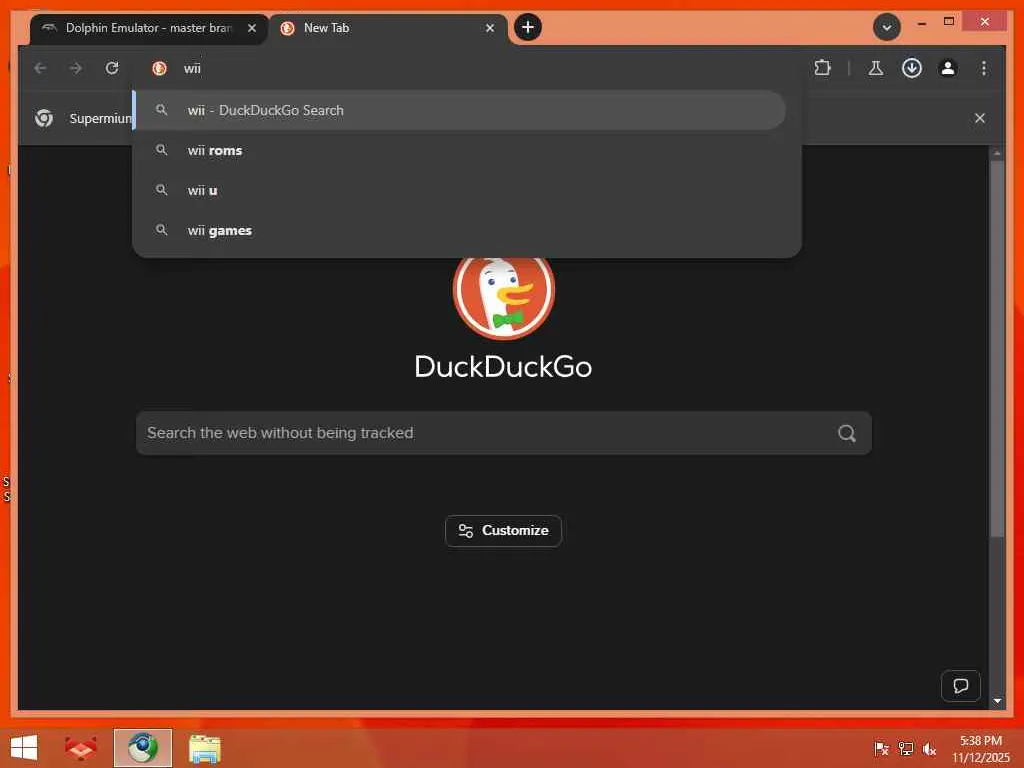This screenshot has width=1024, height=768.
Task: Close the Dolphin Emulator tab
Action: coord(251,28)
